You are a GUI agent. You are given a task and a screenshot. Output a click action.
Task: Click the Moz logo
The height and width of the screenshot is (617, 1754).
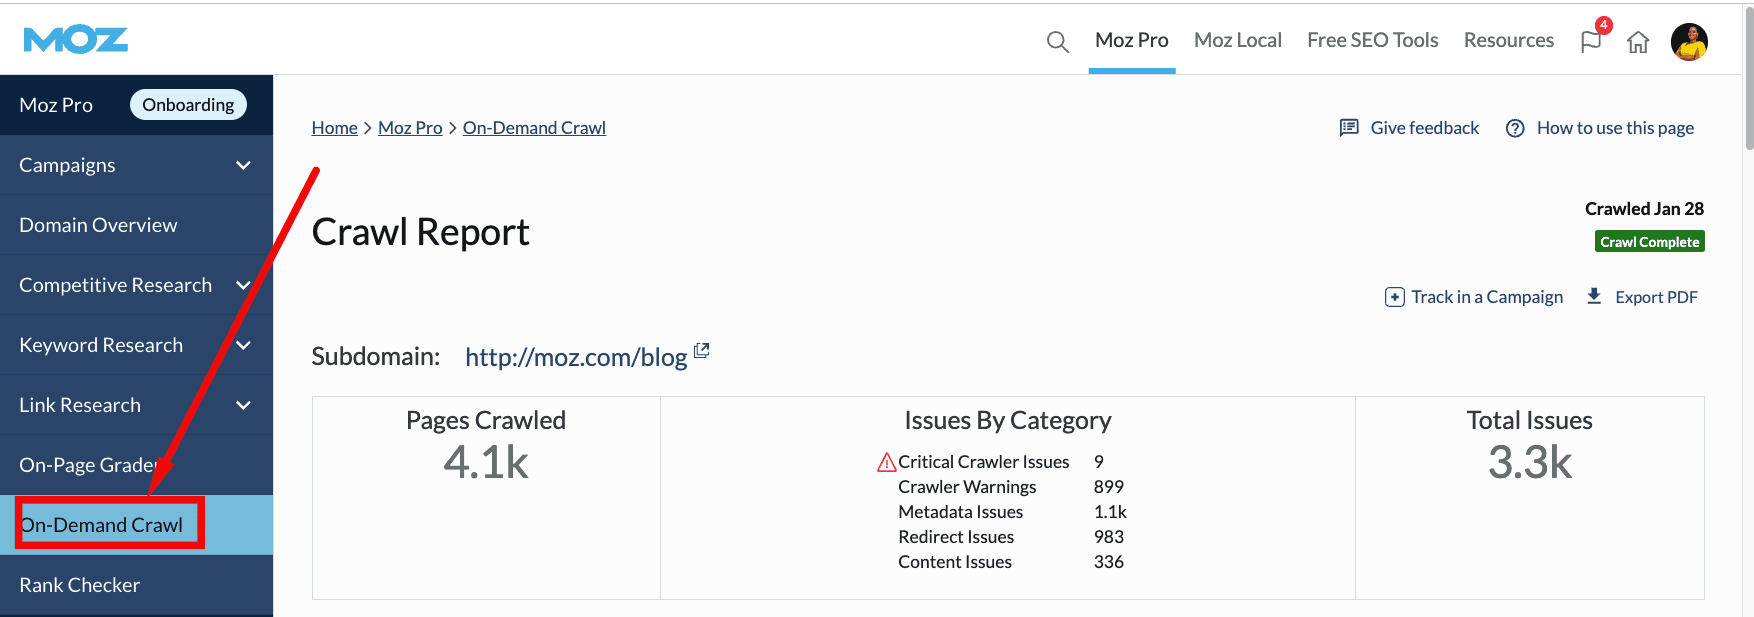click(x=76, y=40)
